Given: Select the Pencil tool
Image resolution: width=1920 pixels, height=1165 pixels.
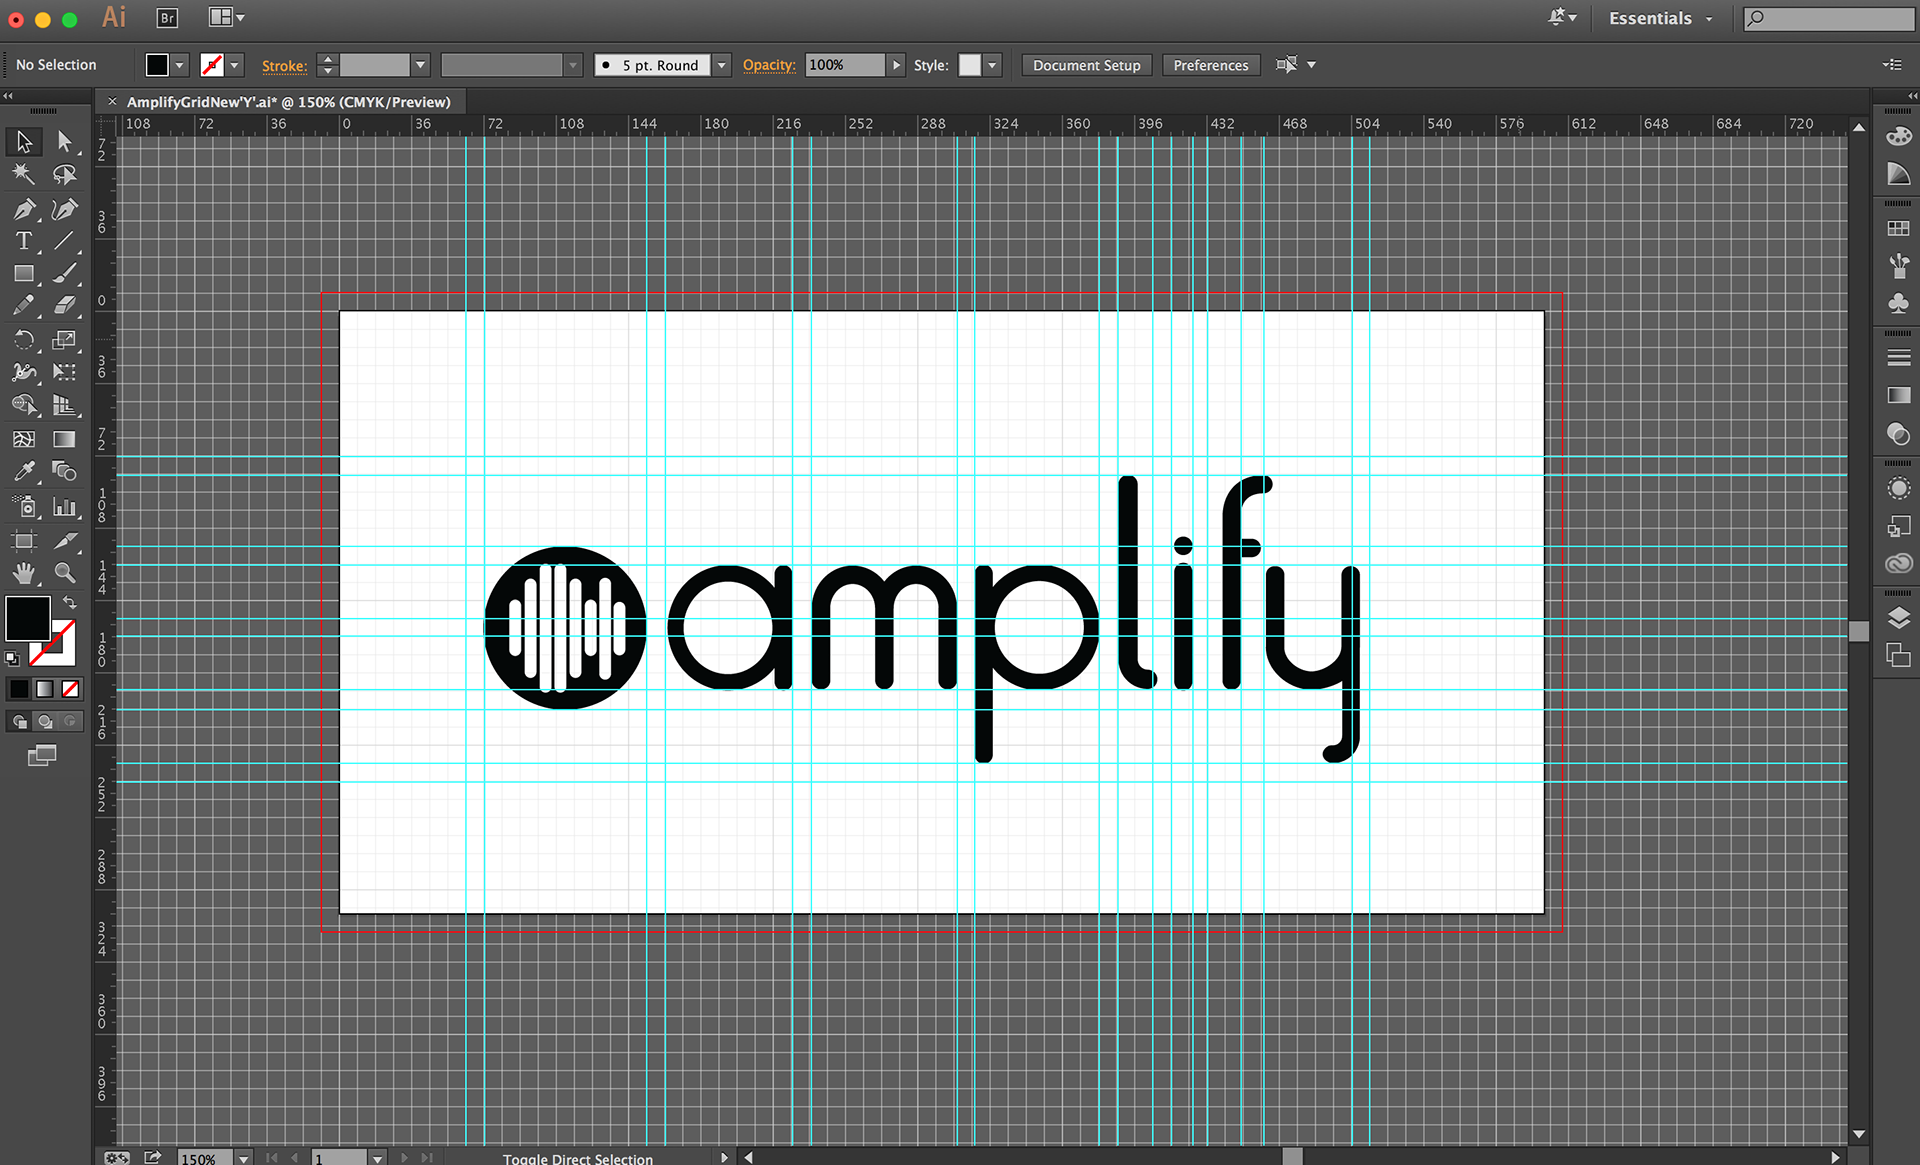Looking at the screenshot, I should coord(24,306).
